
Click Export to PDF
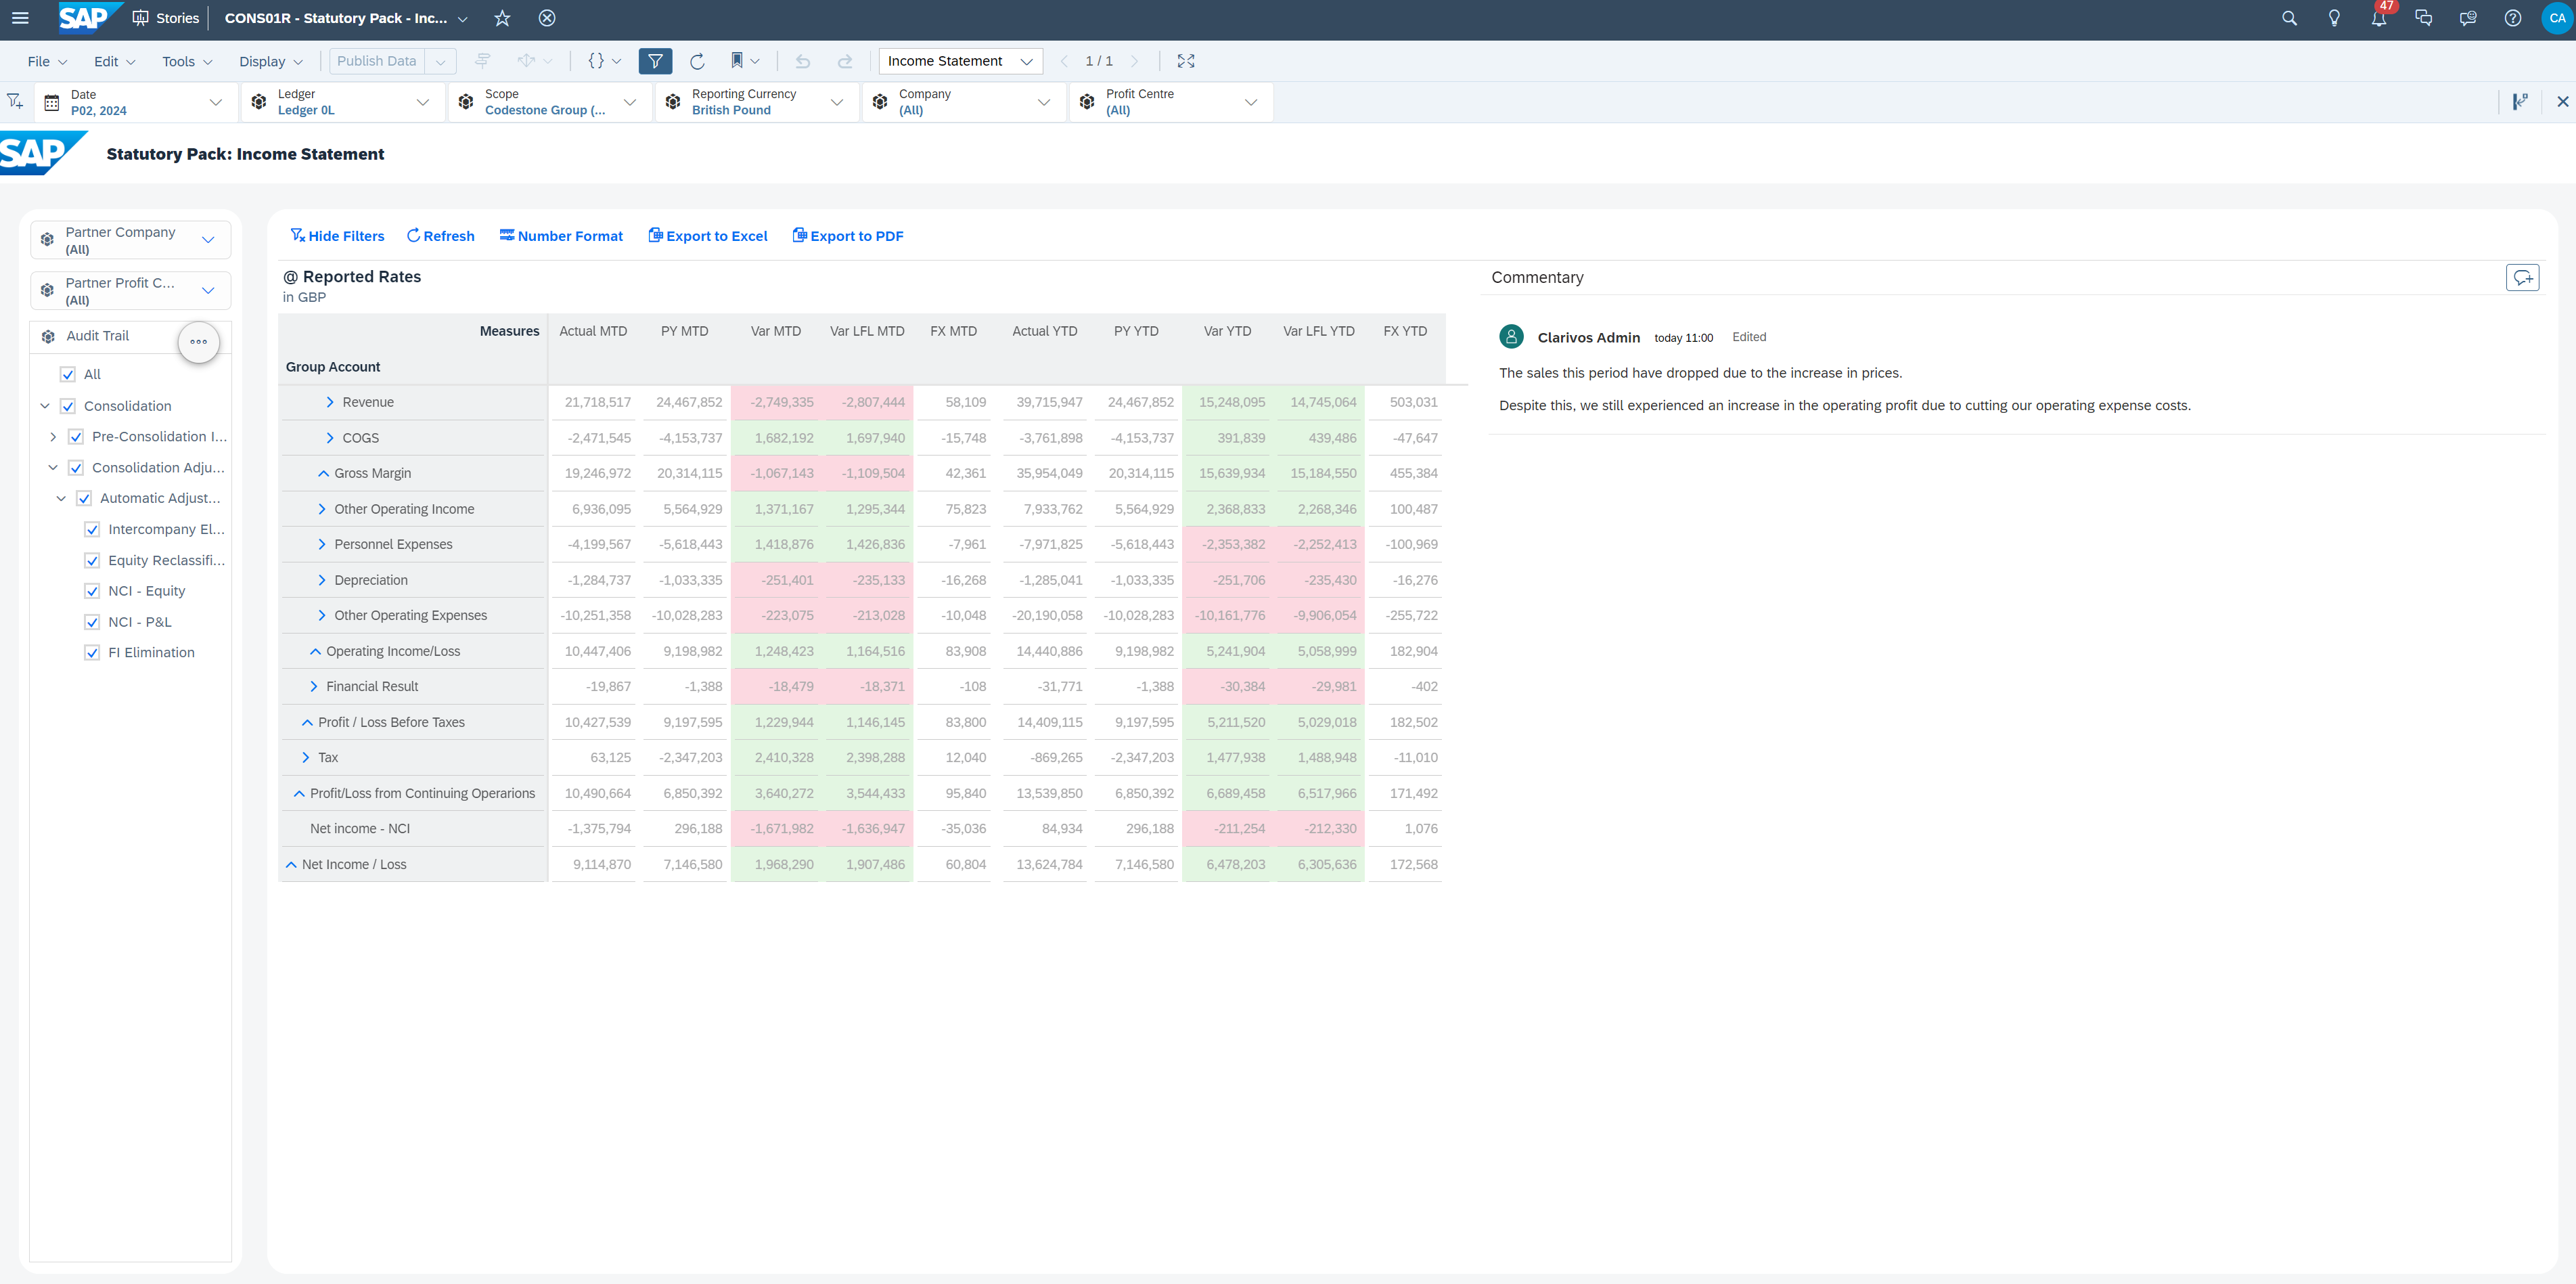click(848, 236)
